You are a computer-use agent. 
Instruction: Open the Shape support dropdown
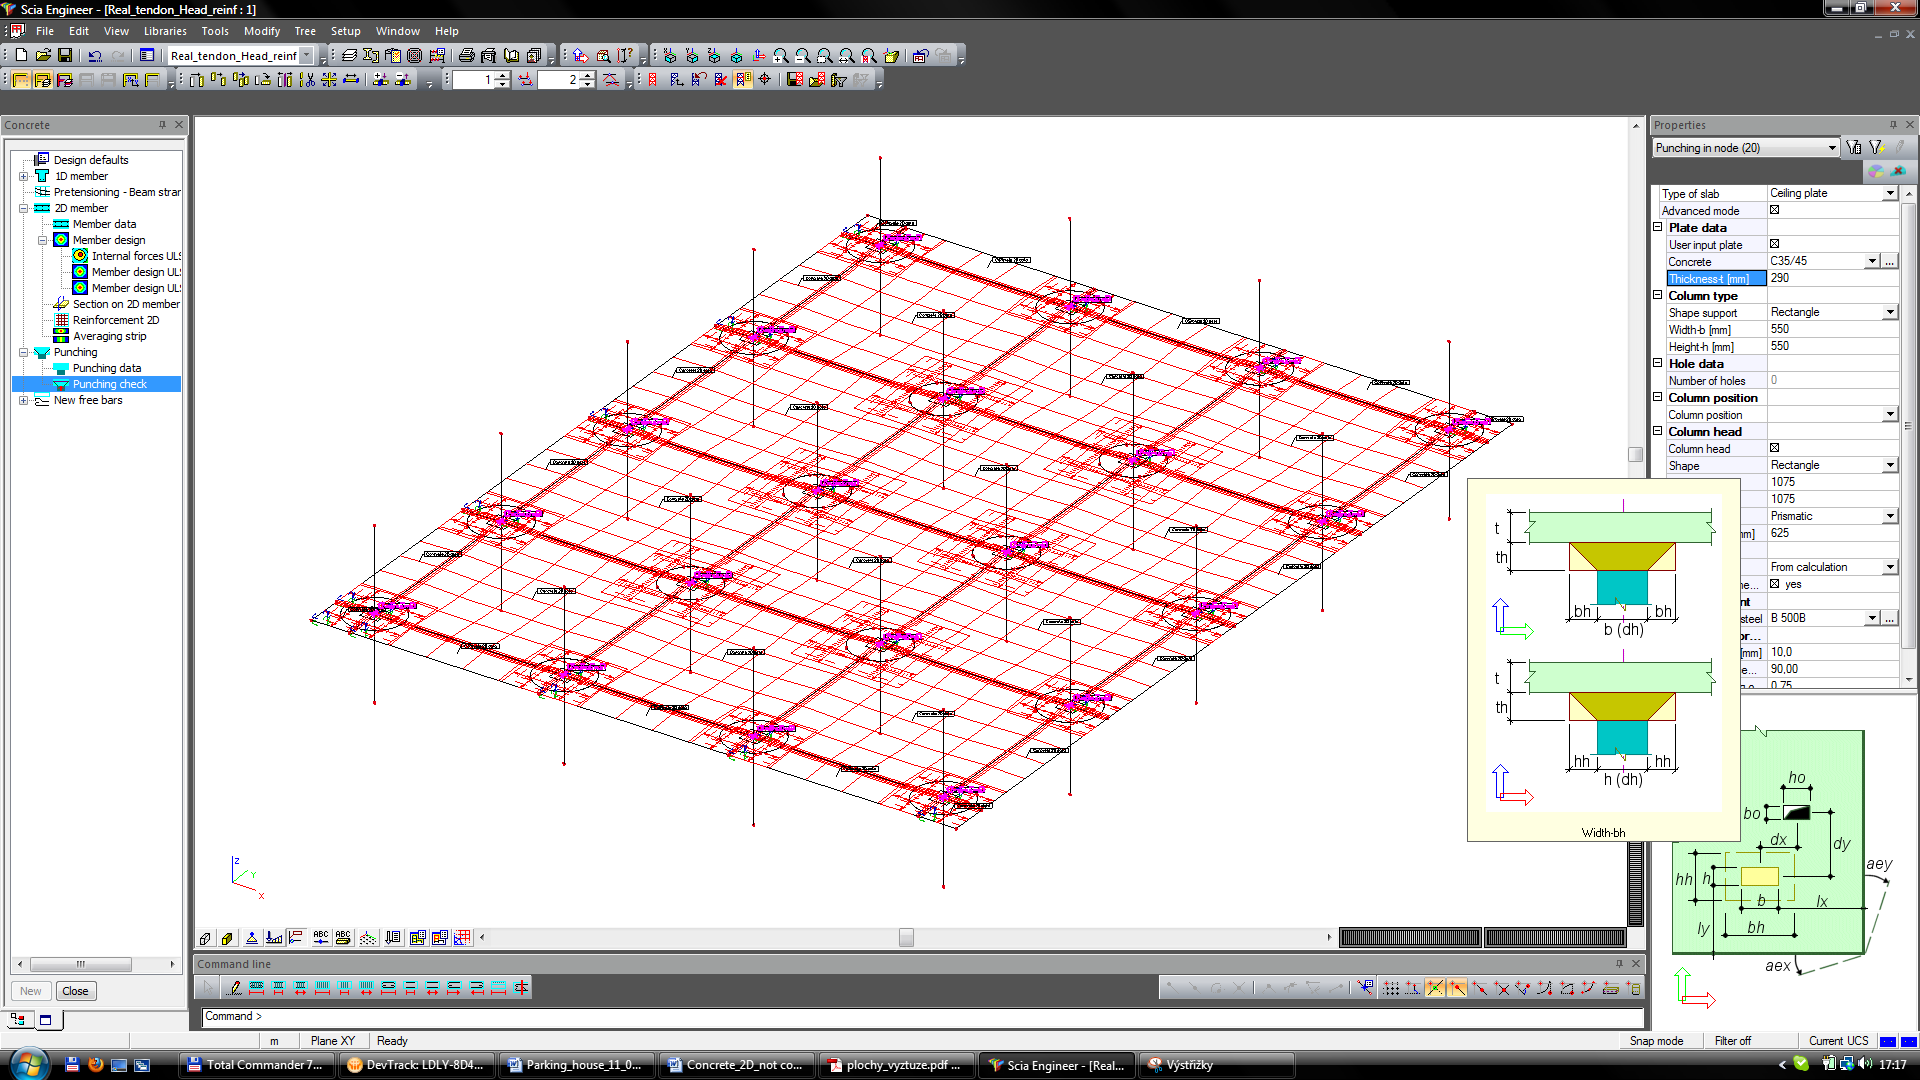[x=1890, y=312]
